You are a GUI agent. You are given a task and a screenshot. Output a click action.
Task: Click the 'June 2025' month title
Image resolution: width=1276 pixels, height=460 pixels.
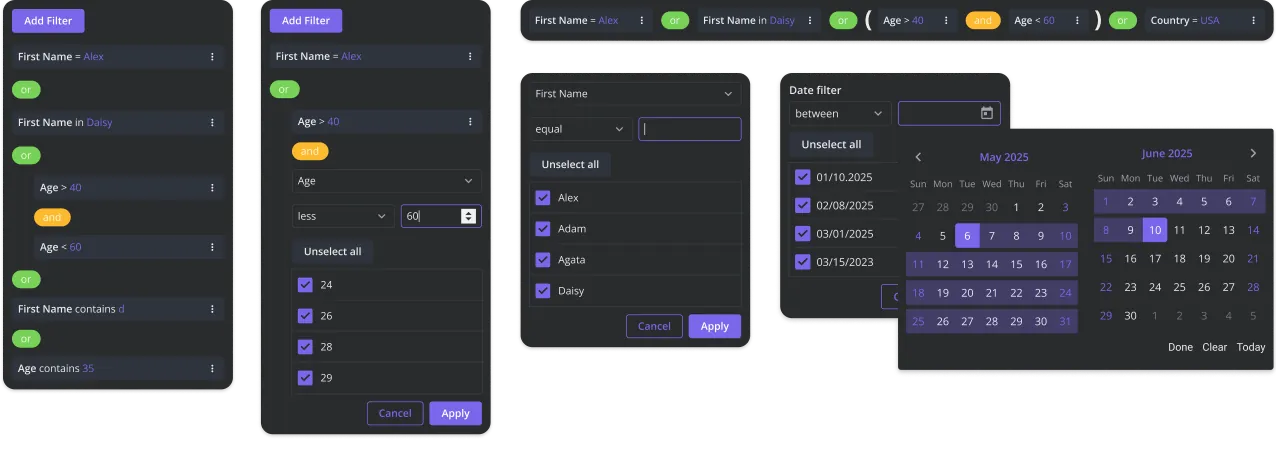(x=1167, y=153)
